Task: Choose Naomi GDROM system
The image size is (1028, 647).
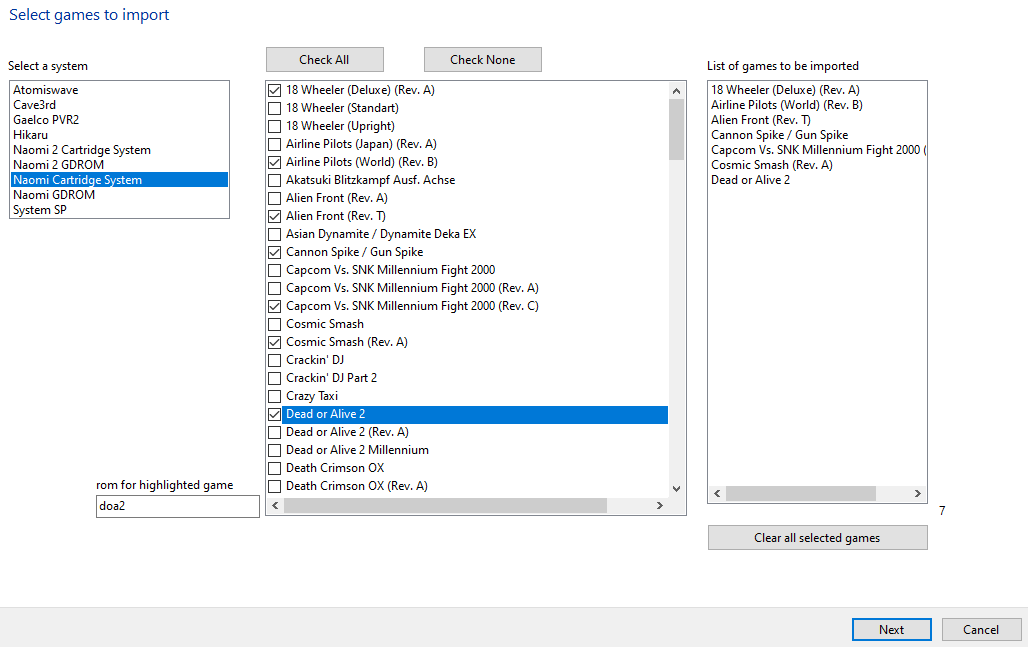Action: [119, 195]
